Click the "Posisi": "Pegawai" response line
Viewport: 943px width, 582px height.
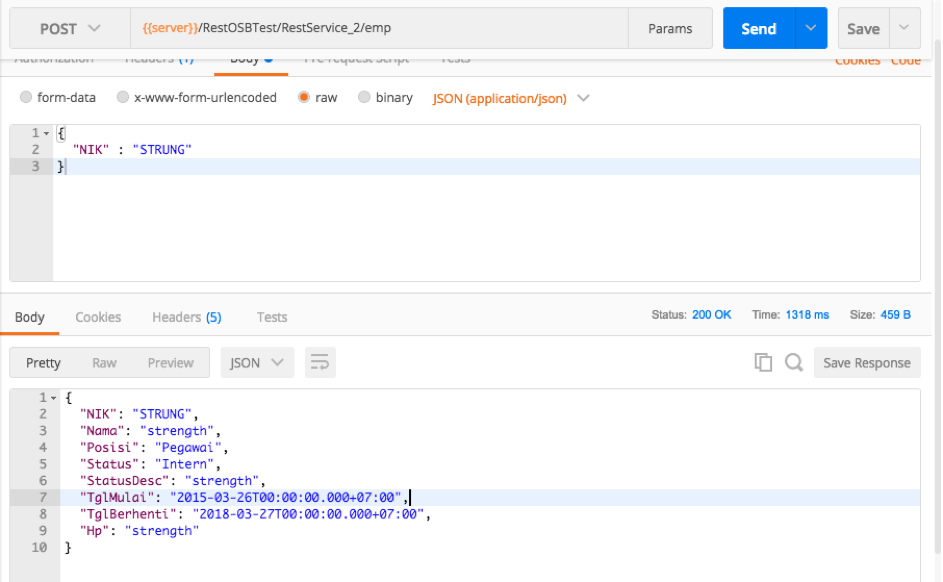click(490, 447)
